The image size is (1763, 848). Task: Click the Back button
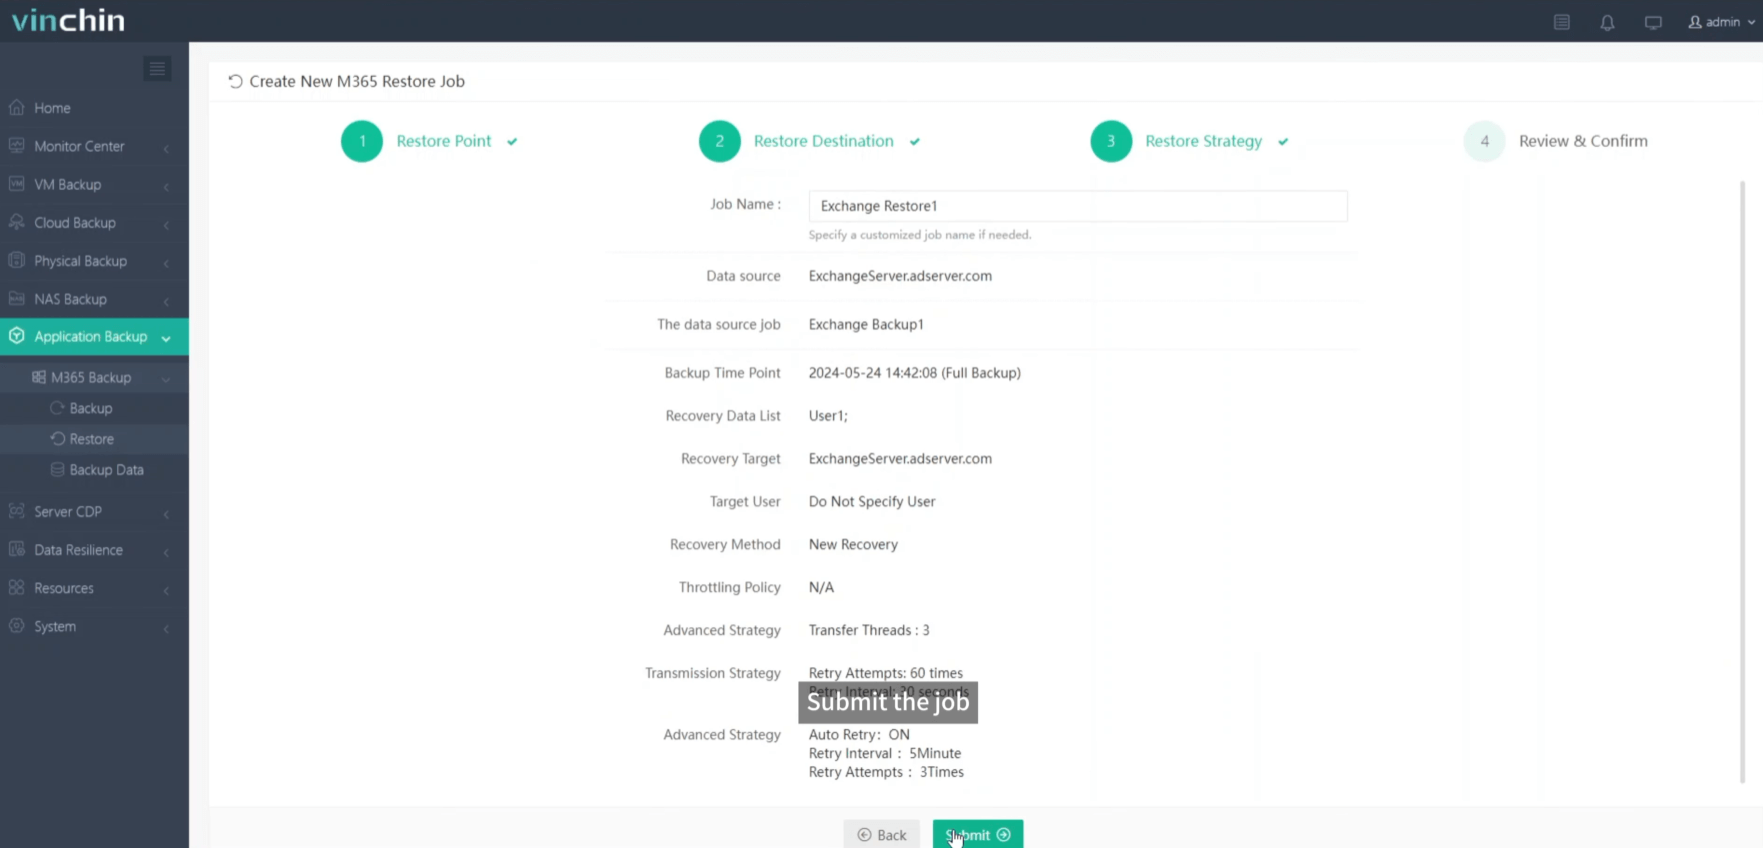[x=881, y=834]
